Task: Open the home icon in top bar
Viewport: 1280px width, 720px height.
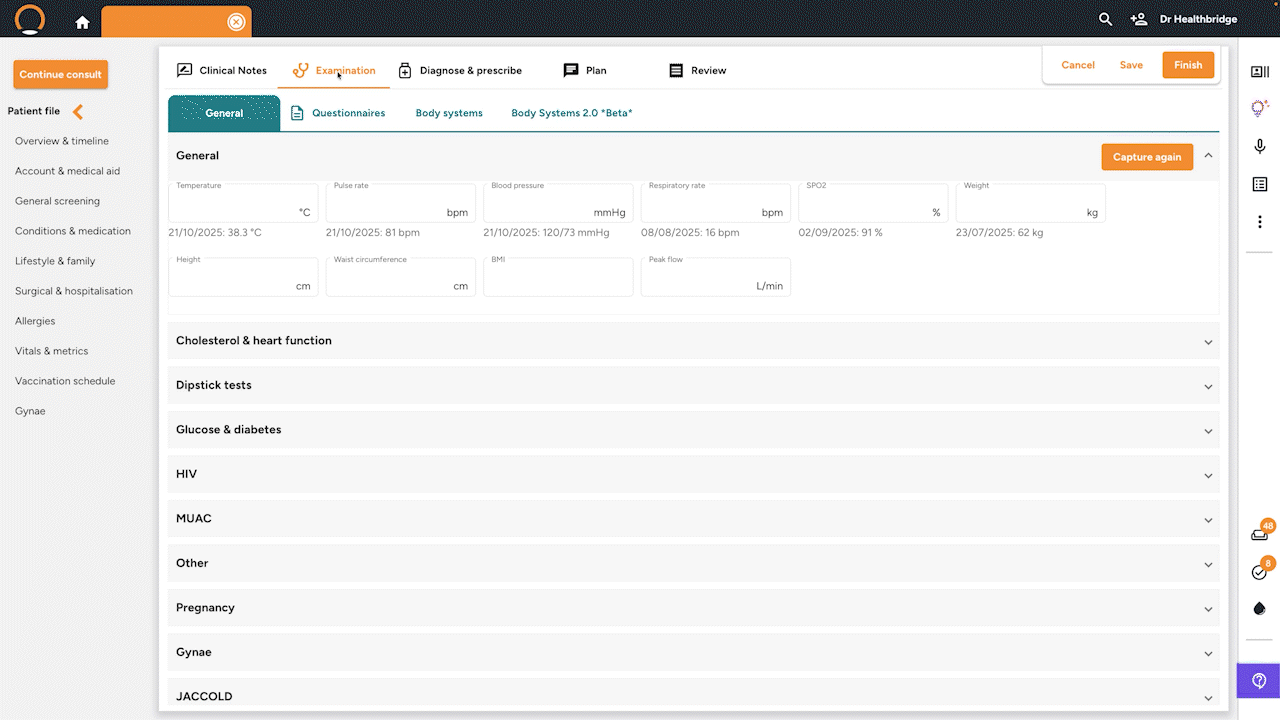Action: point(82,22)
